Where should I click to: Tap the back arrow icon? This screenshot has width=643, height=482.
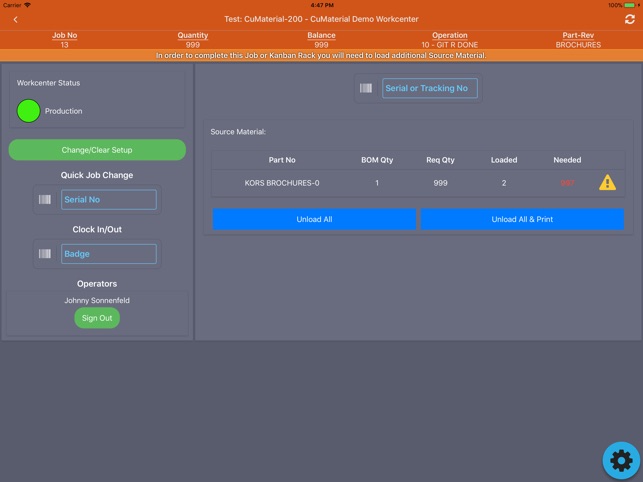[x=16, y=19]
